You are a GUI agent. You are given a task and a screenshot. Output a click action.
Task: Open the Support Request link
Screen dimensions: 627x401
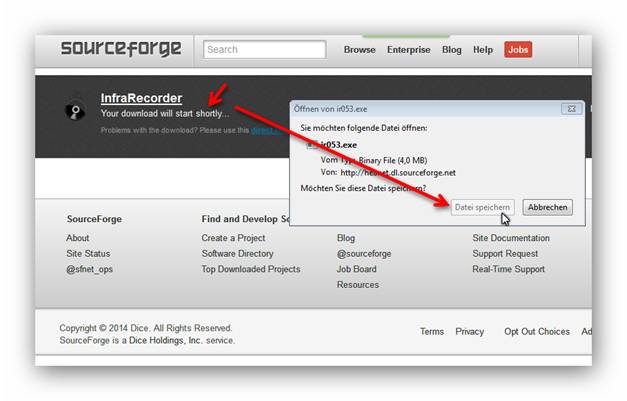pyautogui.click(x=505, y=253)
